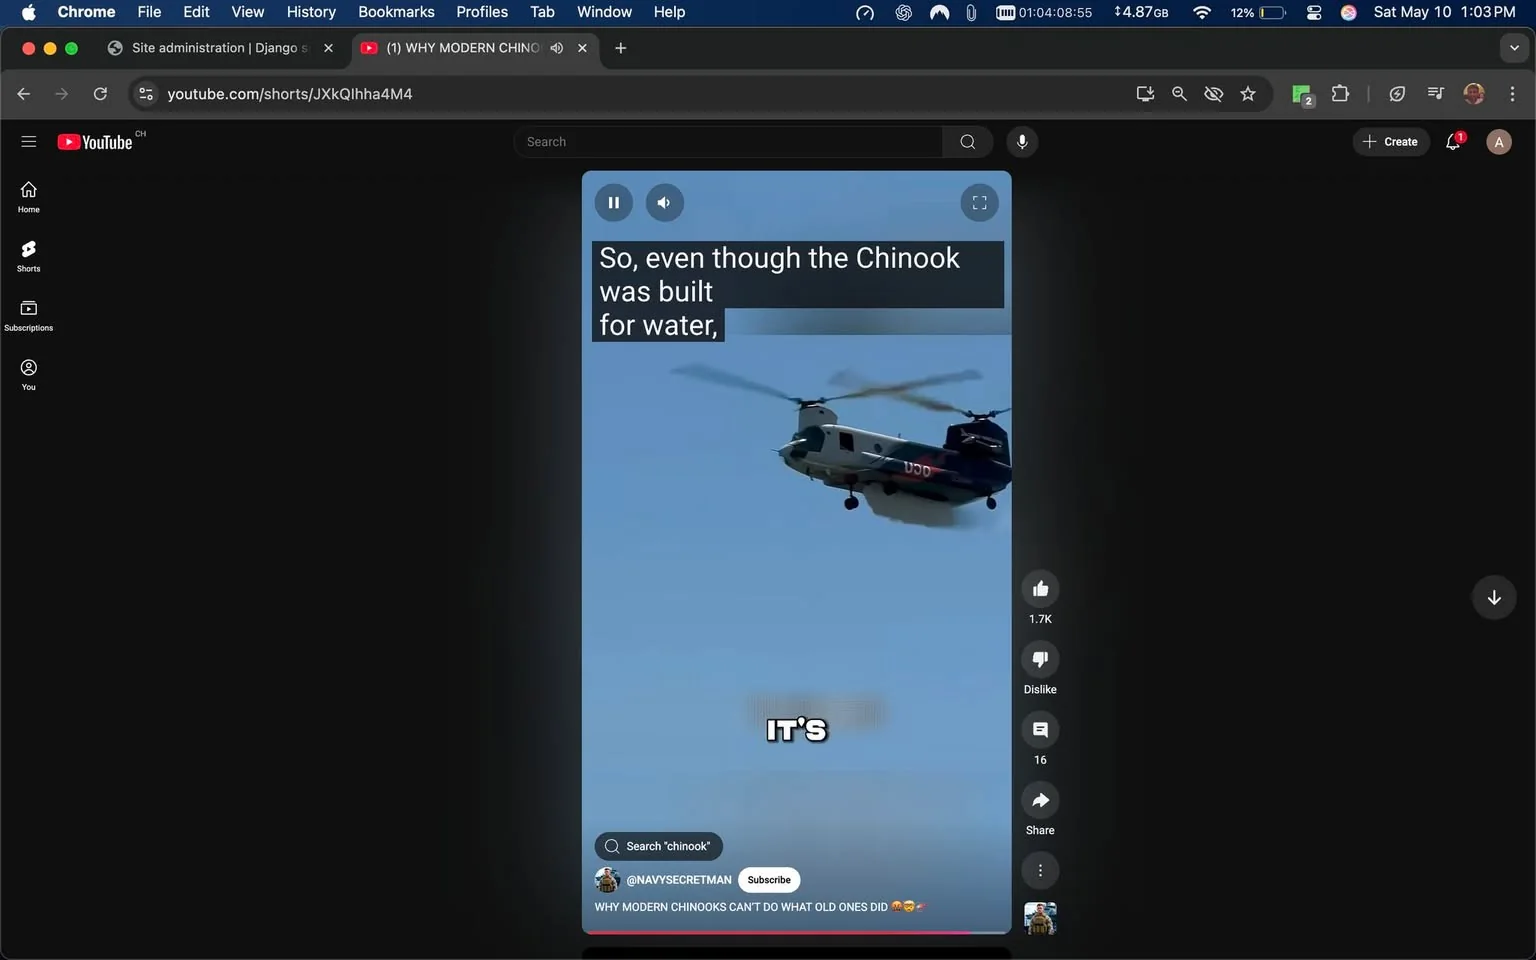
Task: View site information icon in address bar
Action: point(146,94)
